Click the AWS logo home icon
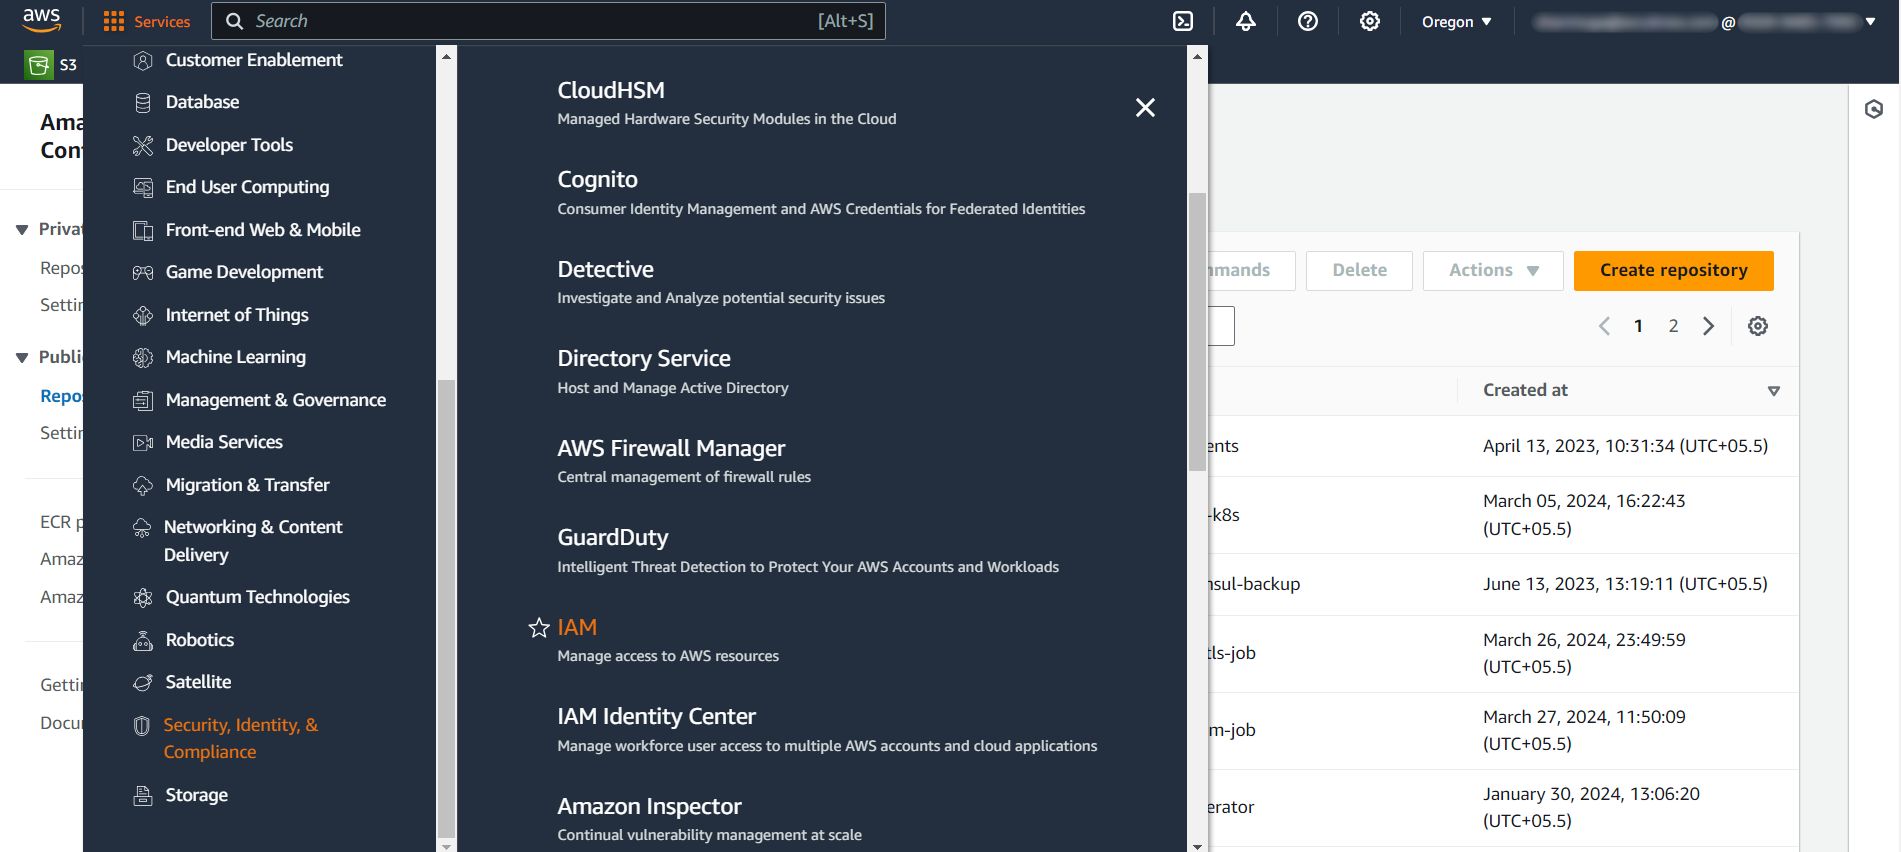1901x852 pixels. (41, 20)
